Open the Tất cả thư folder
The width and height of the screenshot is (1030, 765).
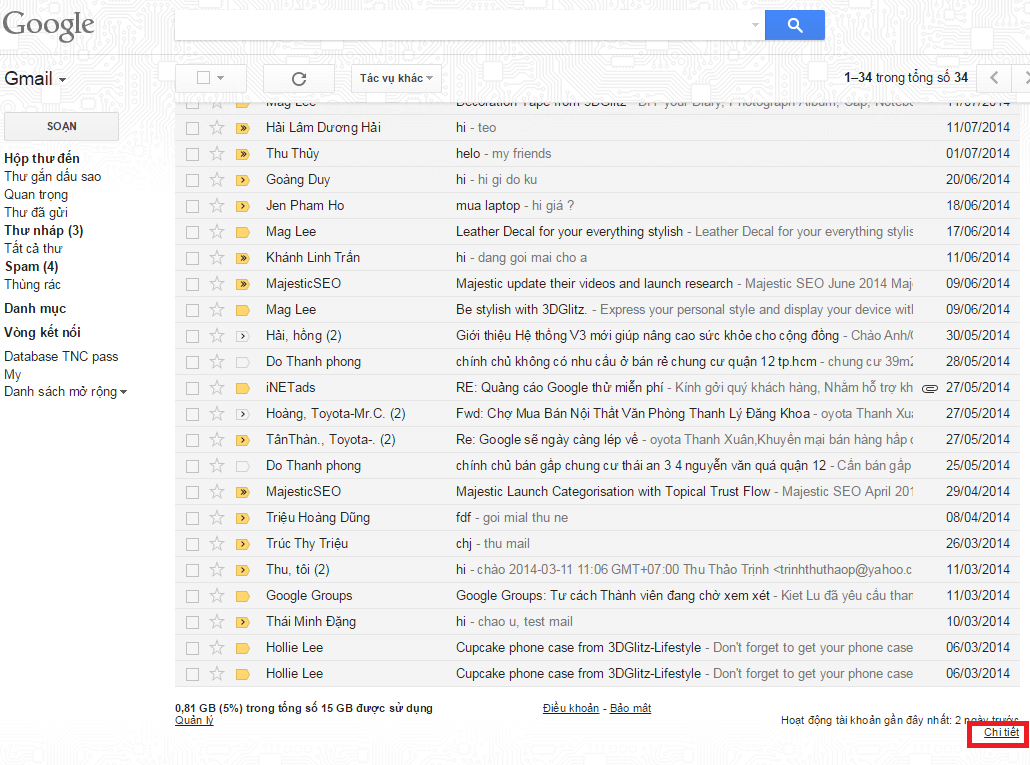pos(34,248)
